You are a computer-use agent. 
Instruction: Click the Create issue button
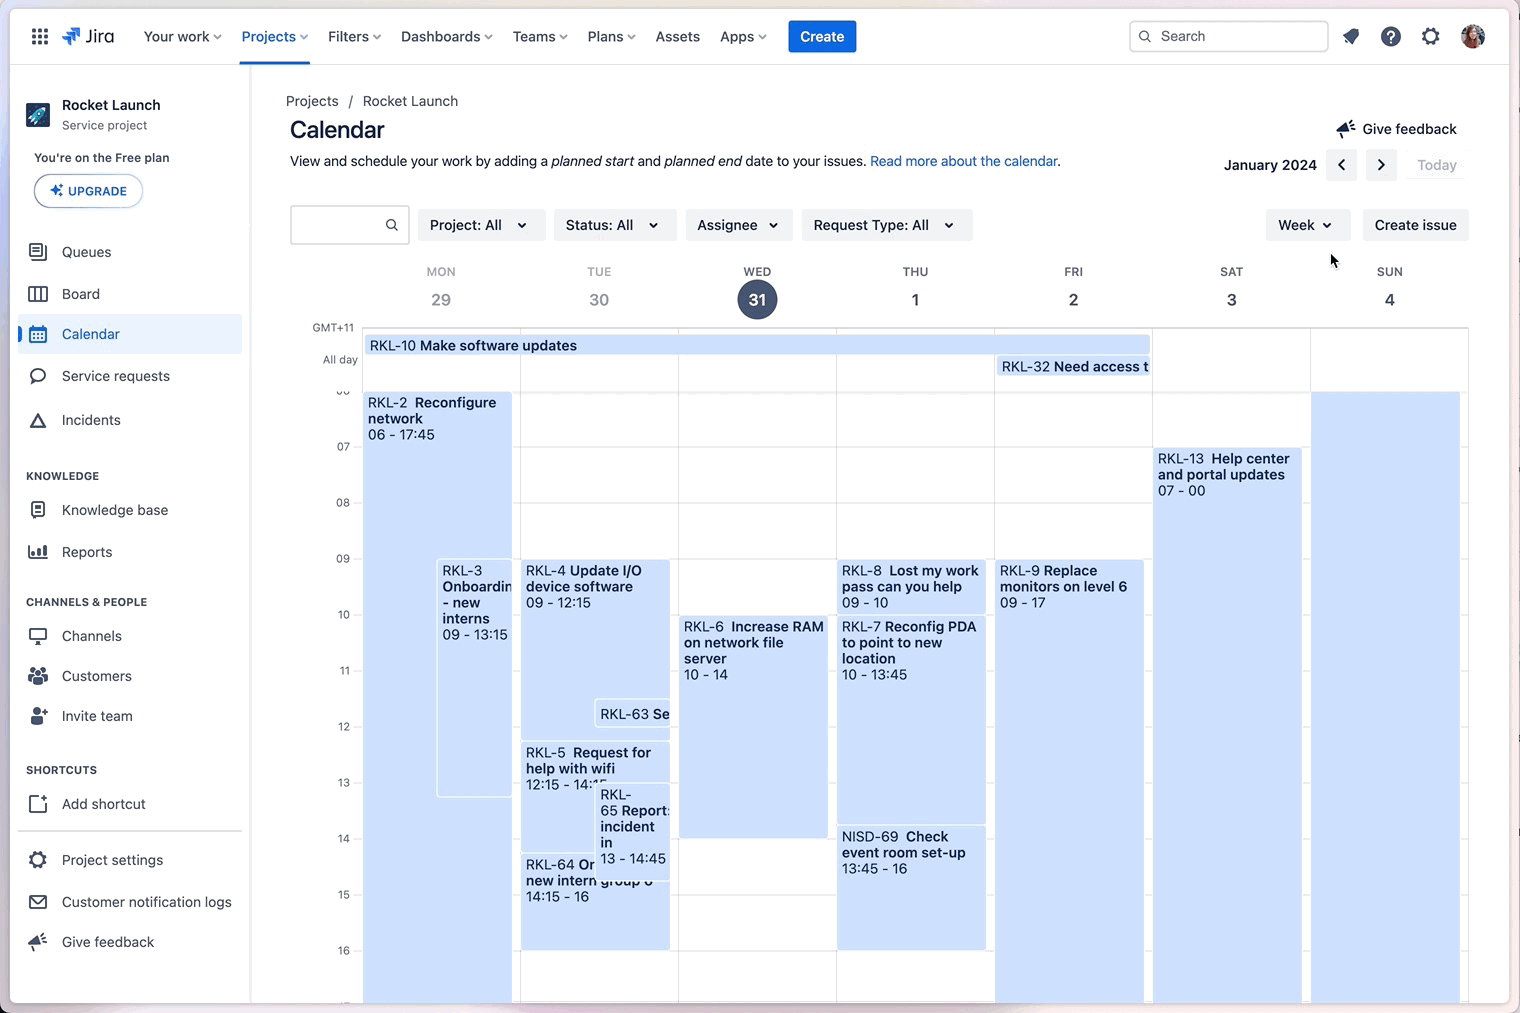[1415, 225]
